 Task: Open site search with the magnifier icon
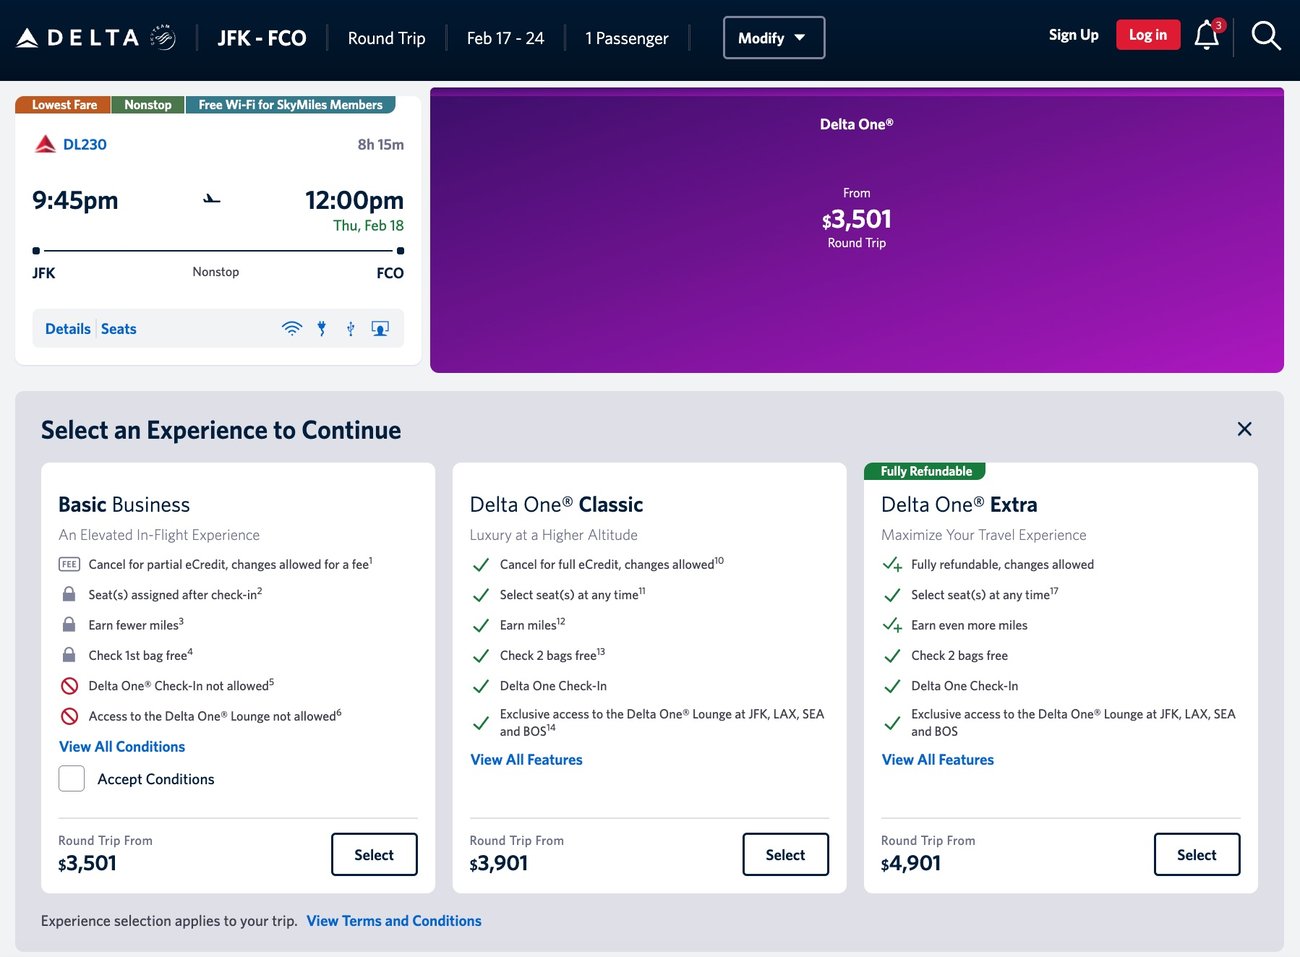pyautogui.click(x=1266, y=36)
